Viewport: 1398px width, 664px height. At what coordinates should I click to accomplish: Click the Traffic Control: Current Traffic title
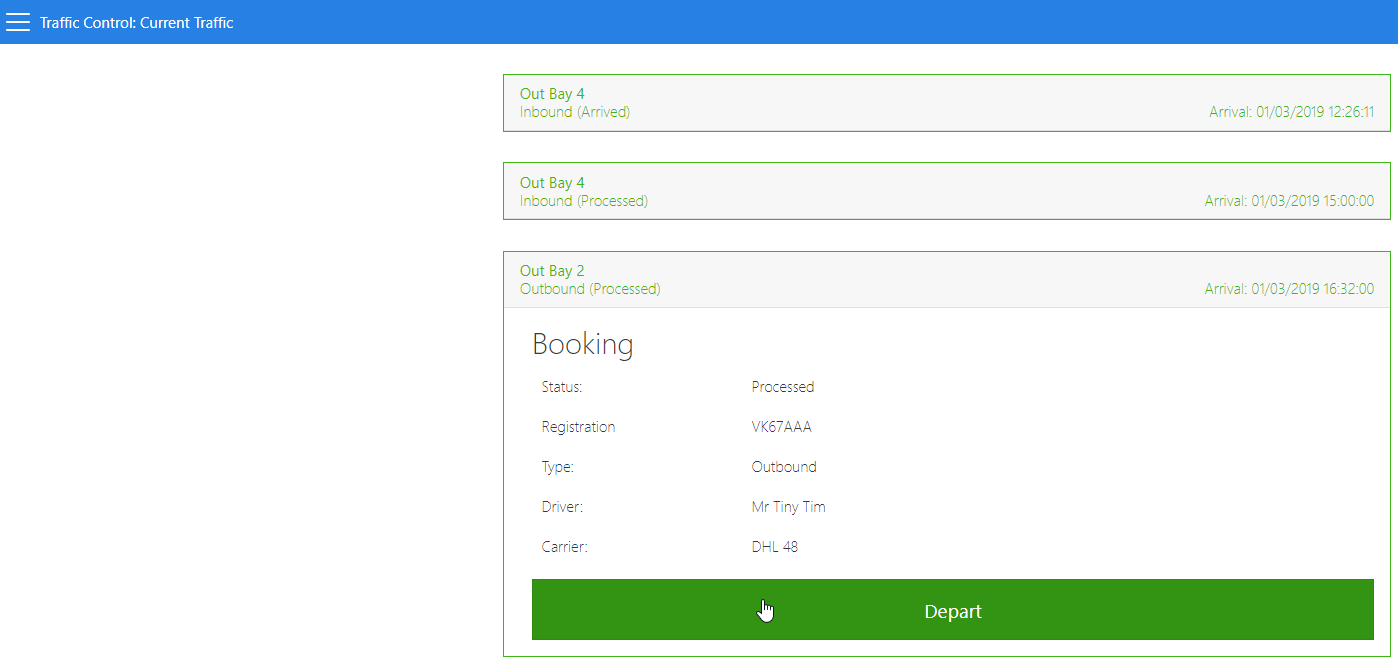point(137,22)
